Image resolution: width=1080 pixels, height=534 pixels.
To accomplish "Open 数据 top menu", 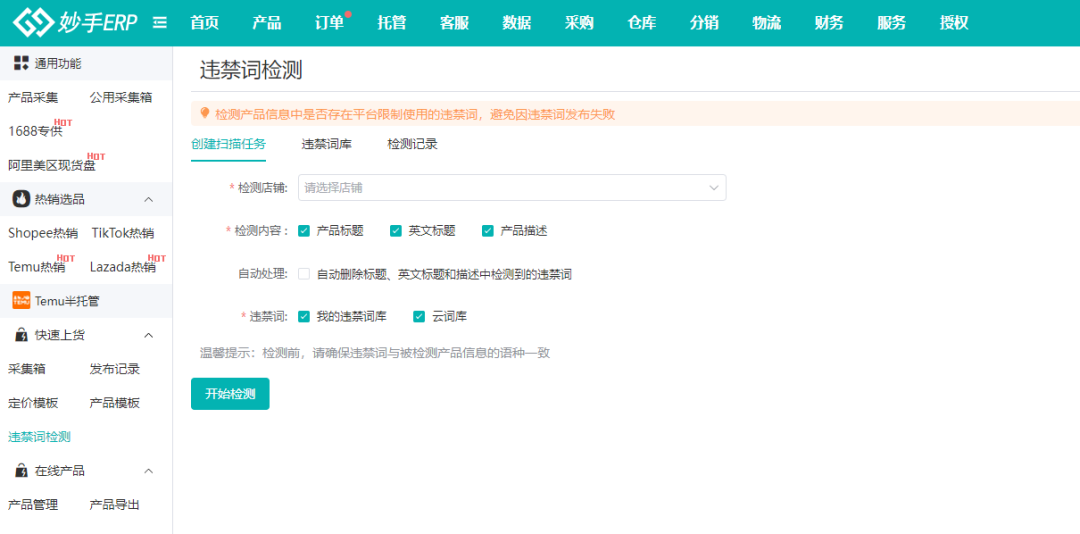I will 517,23.
